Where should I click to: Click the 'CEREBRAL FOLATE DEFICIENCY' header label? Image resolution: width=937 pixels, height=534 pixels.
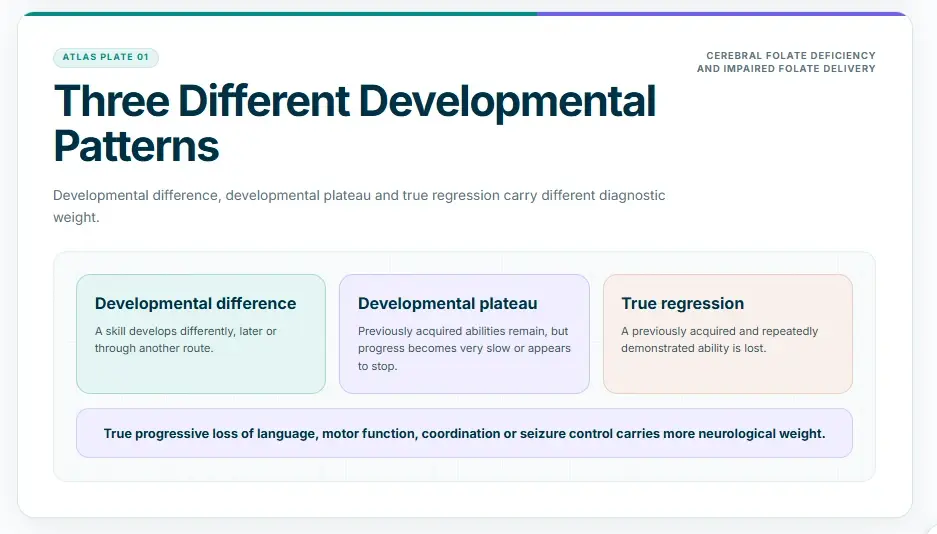791,56
